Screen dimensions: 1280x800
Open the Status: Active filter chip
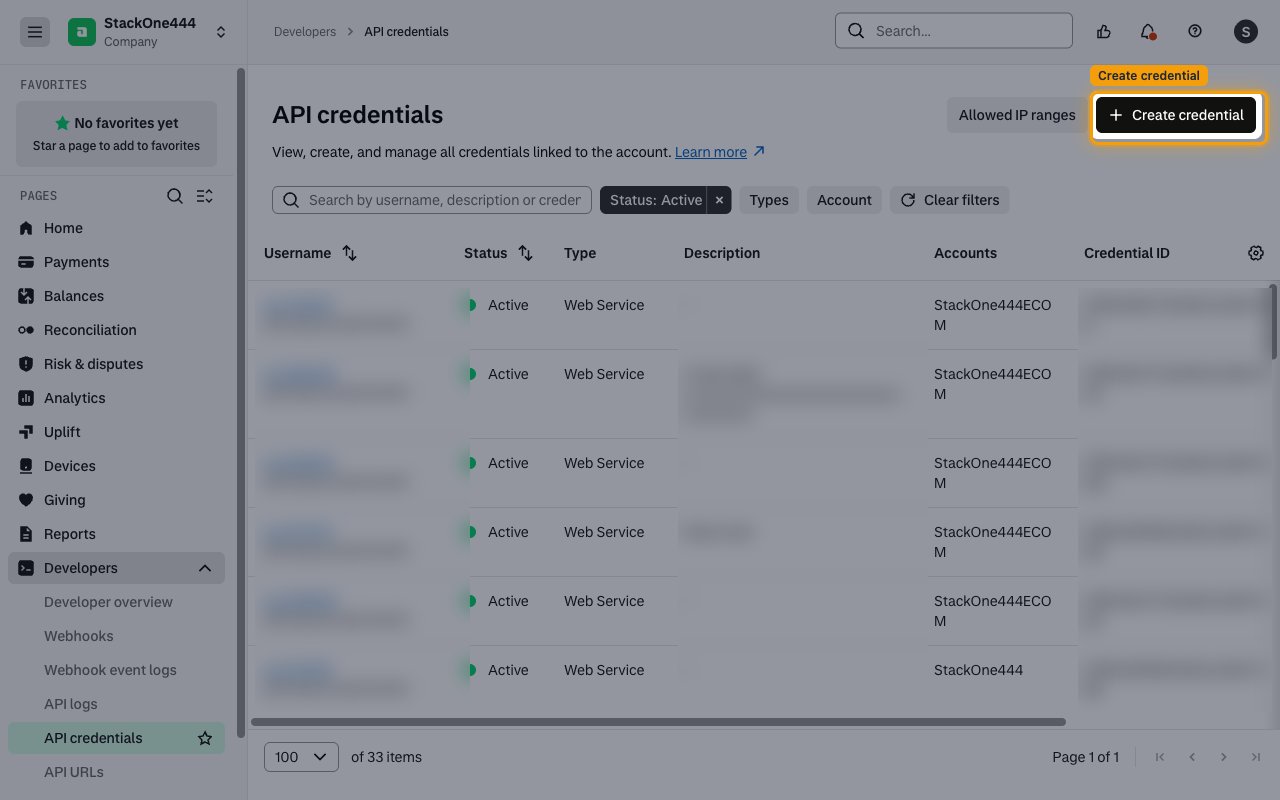[655, 200]
